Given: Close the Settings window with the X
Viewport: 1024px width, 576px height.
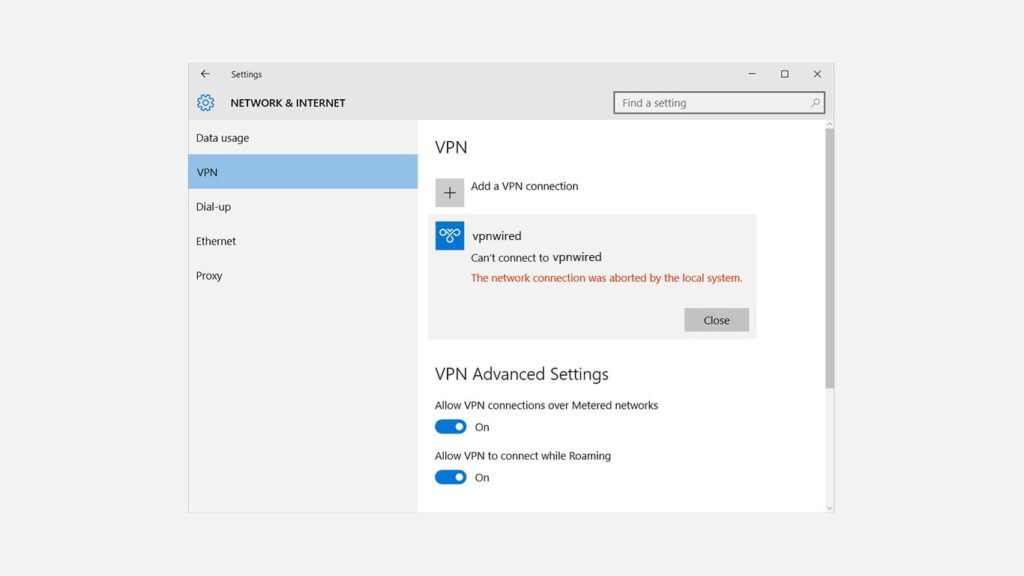Looking at the screenshot, I should (x=817, y=74).
